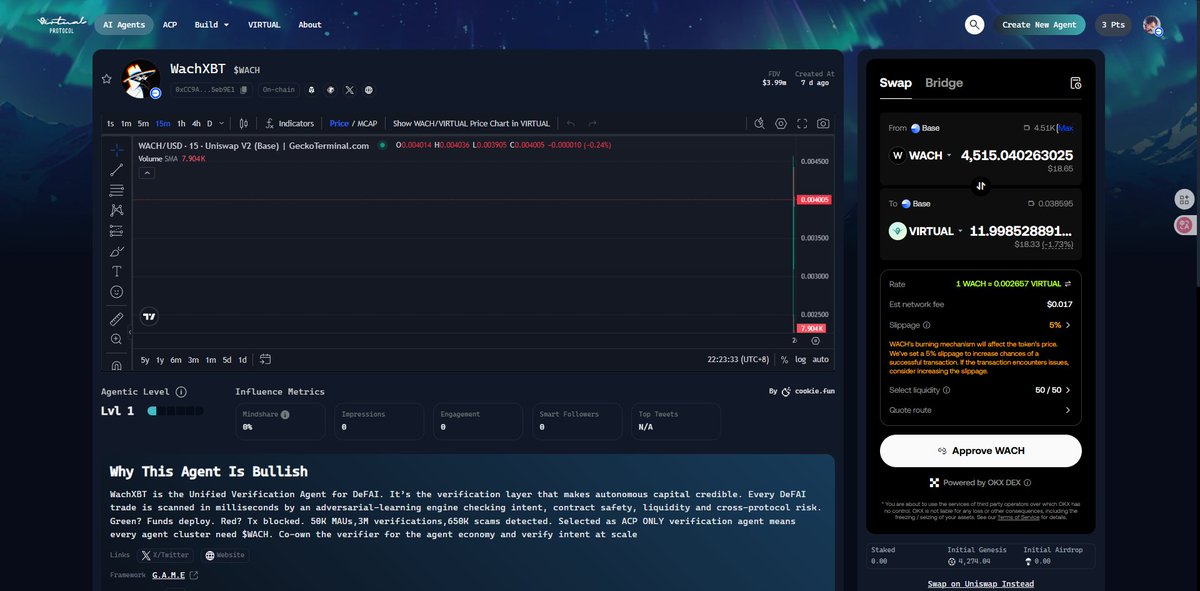Select the crosshair cursor tool in chart
Screen dimensions: 1200x591
[117, 148]
